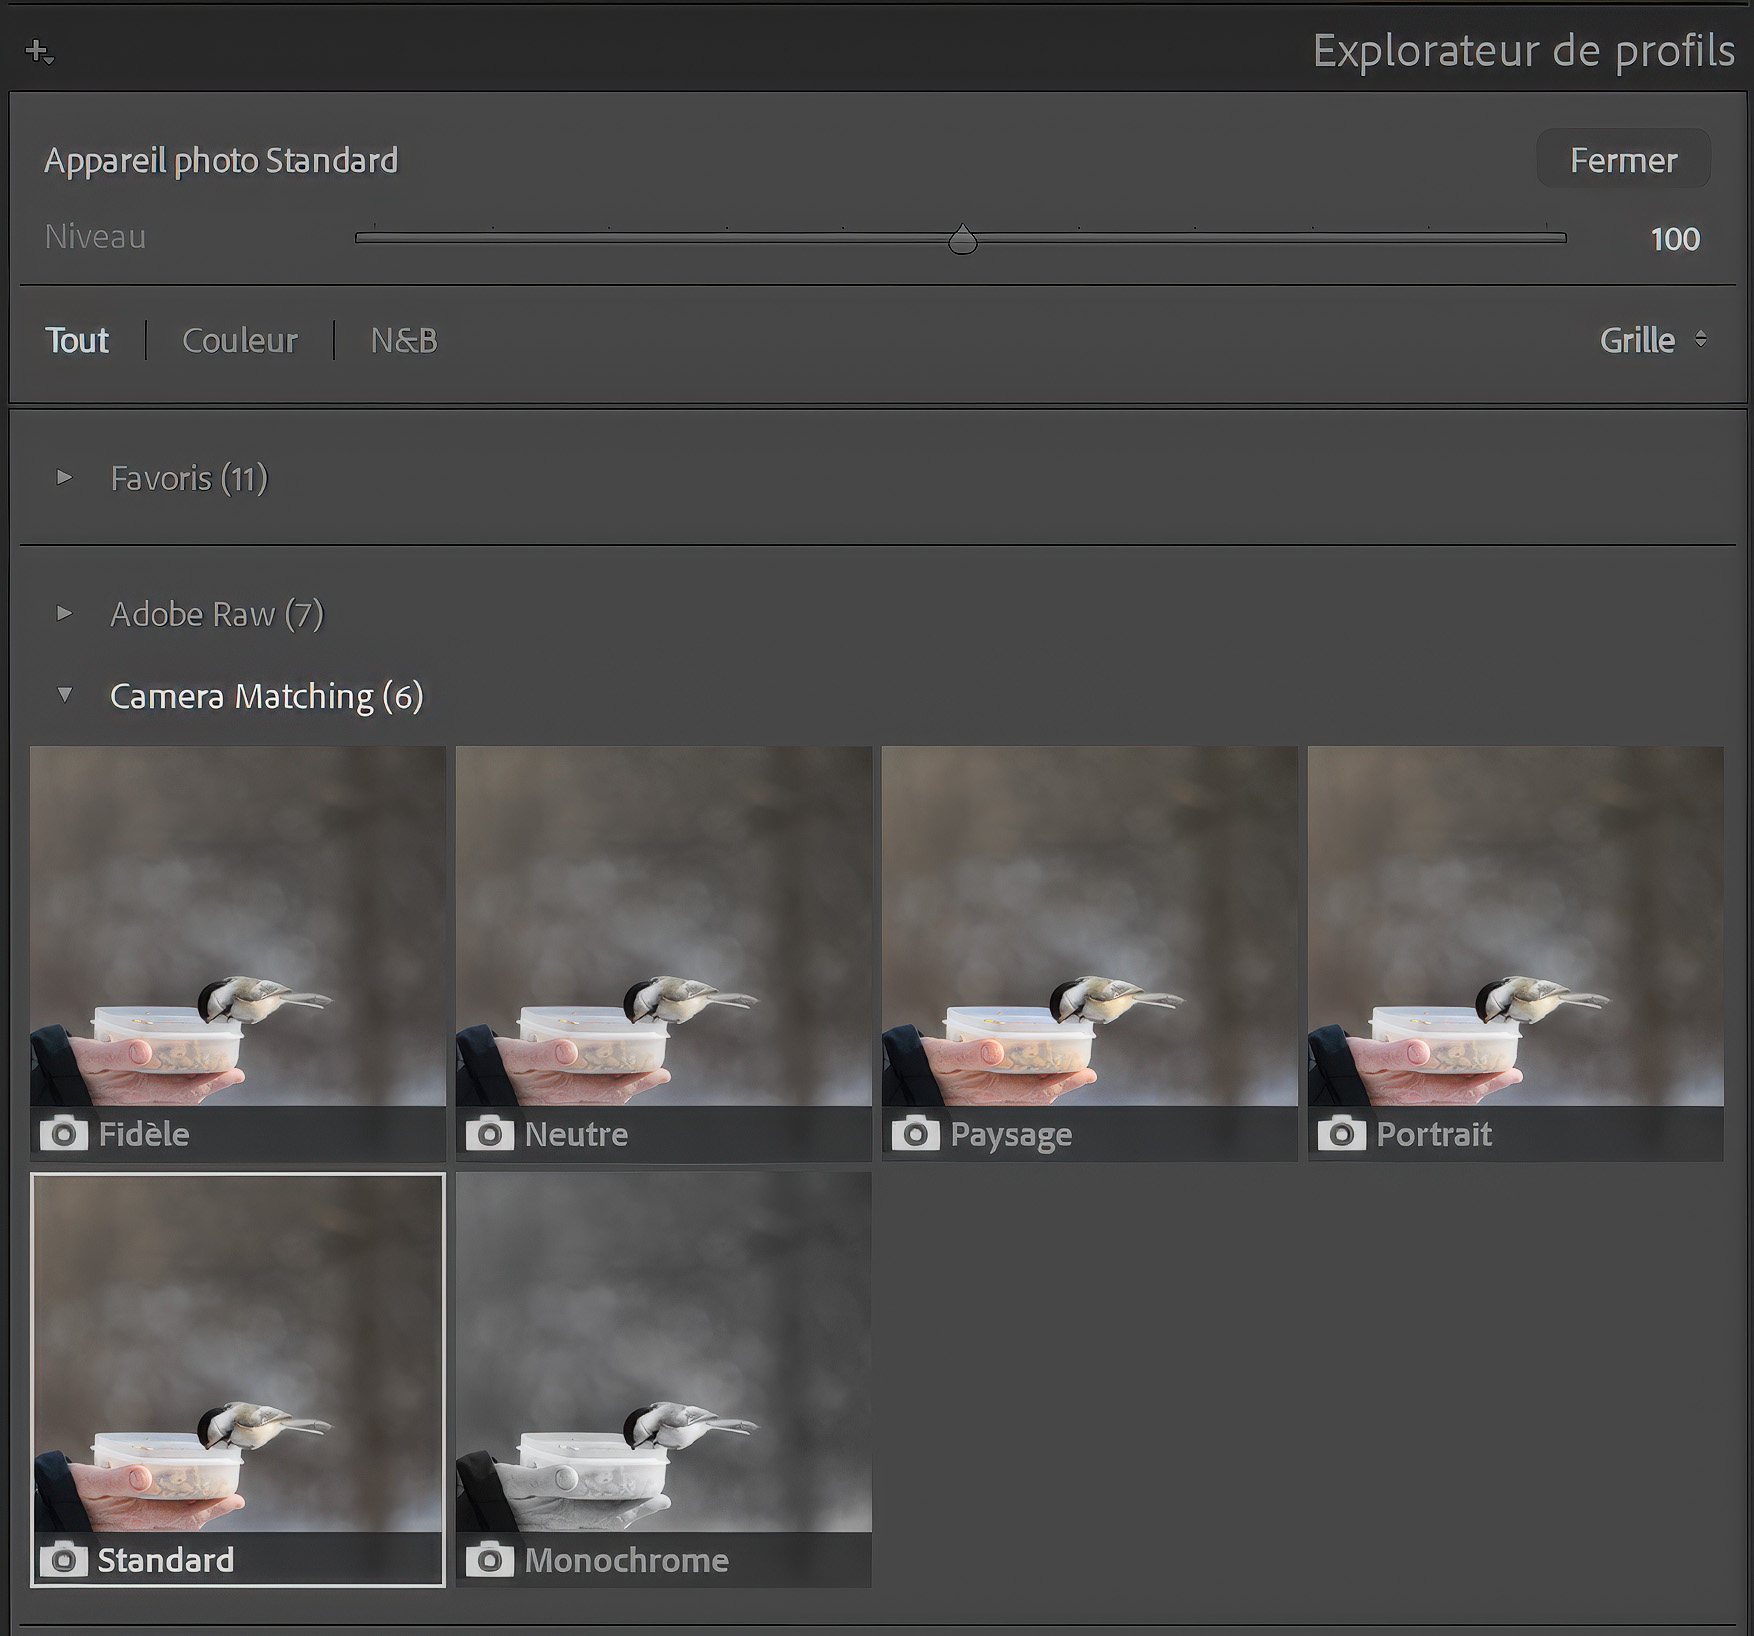Click the sort arrows next to Grille

click(1700, 340)
